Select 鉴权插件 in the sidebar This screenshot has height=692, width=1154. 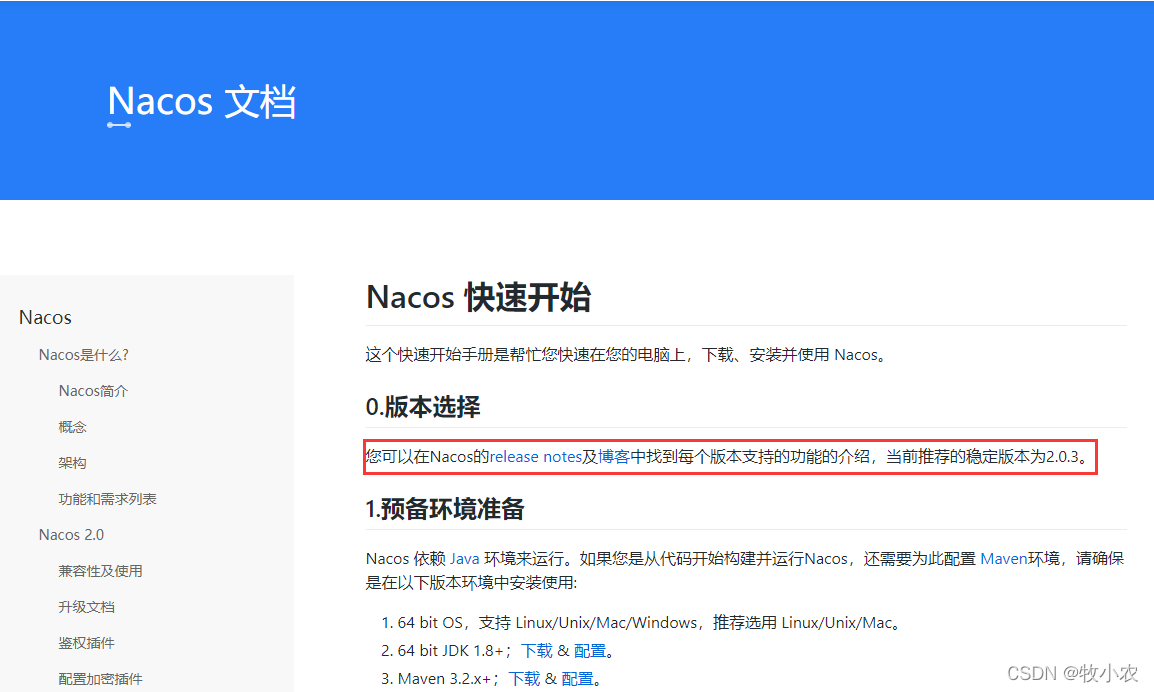[x=86, y=643]
